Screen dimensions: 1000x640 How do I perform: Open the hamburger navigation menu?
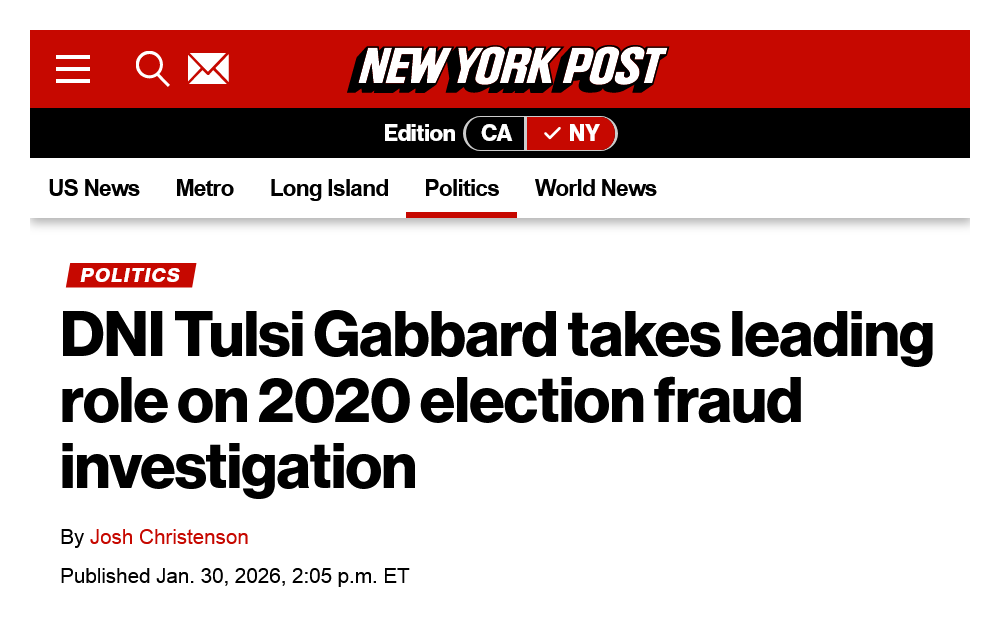(x=73, y=69)
